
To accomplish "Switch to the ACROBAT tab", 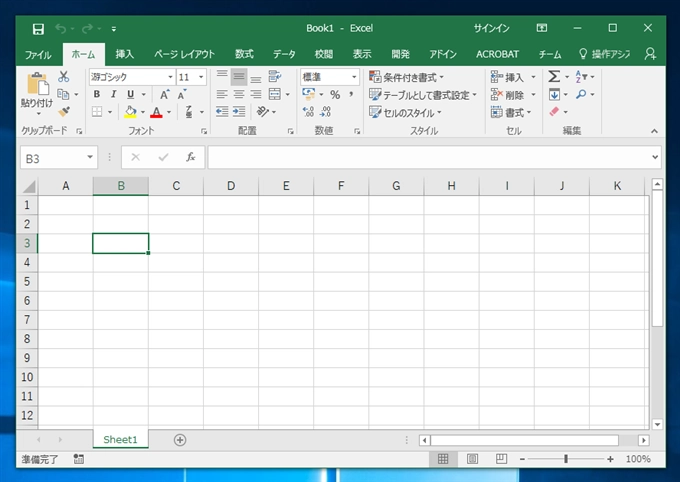I will pos(497,54).
